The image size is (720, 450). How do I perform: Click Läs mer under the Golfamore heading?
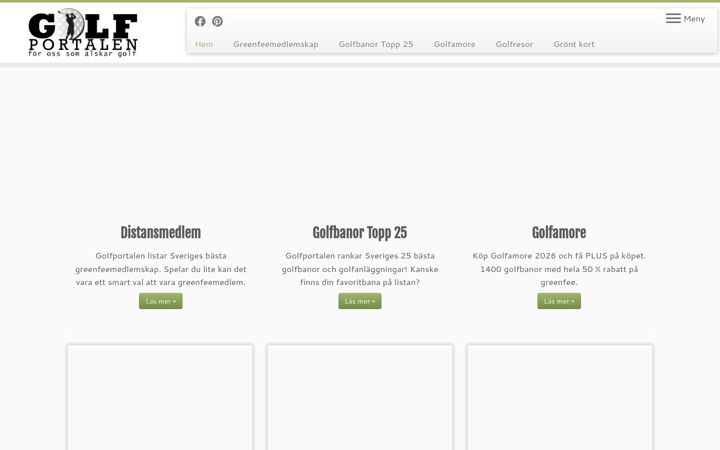(x=559, y=301)
